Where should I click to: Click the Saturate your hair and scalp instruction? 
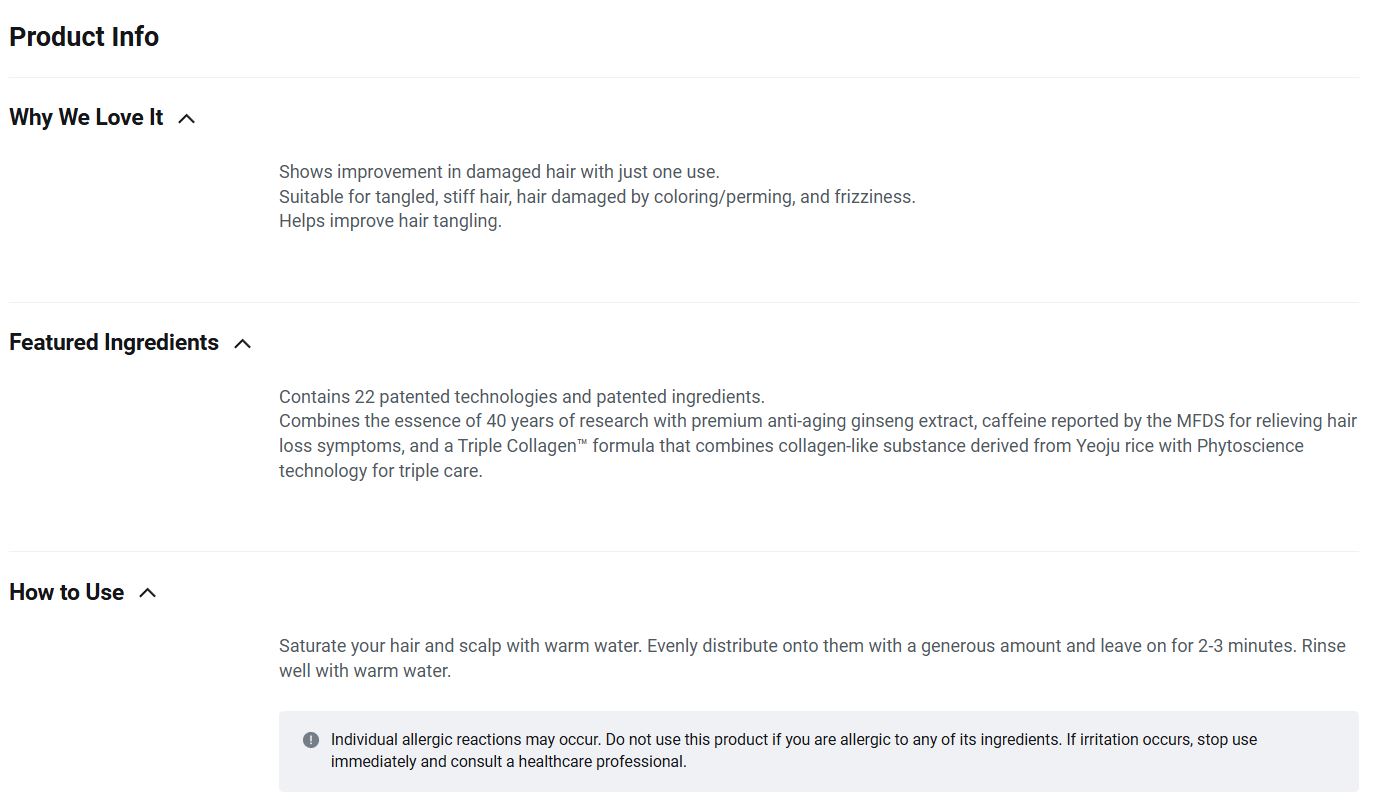(x=460, y=646)
